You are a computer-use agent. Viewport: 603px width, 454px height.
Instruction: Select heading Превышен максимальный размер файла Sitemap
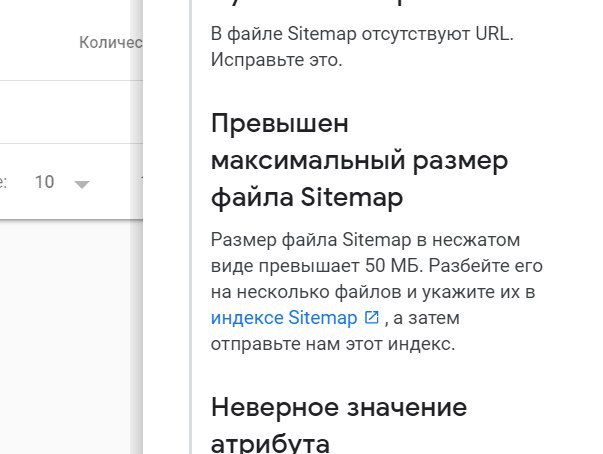tap(360, 161)
